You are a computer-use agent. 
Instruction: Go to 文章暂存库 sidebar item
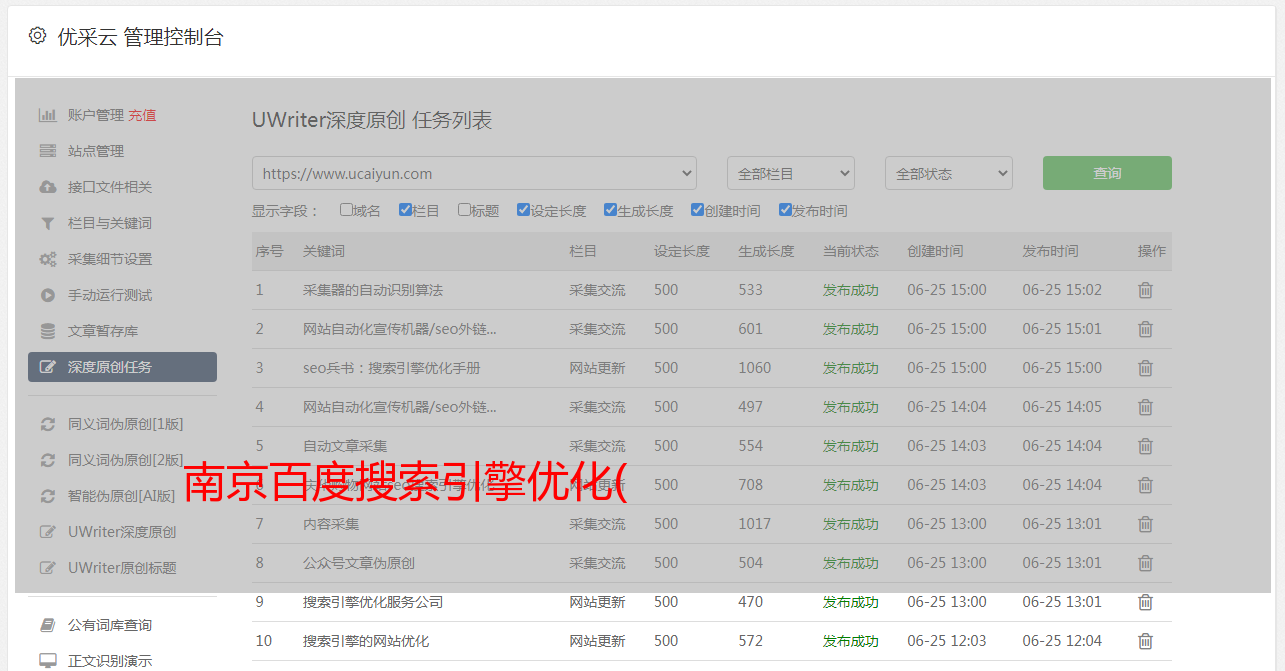[102, 331]
